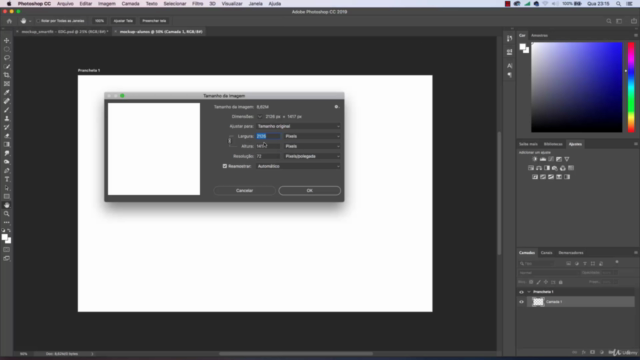Select the Pen tool
Image resolution: width=640 pixels, height=360 pixels.
click(x=7, y=171)
